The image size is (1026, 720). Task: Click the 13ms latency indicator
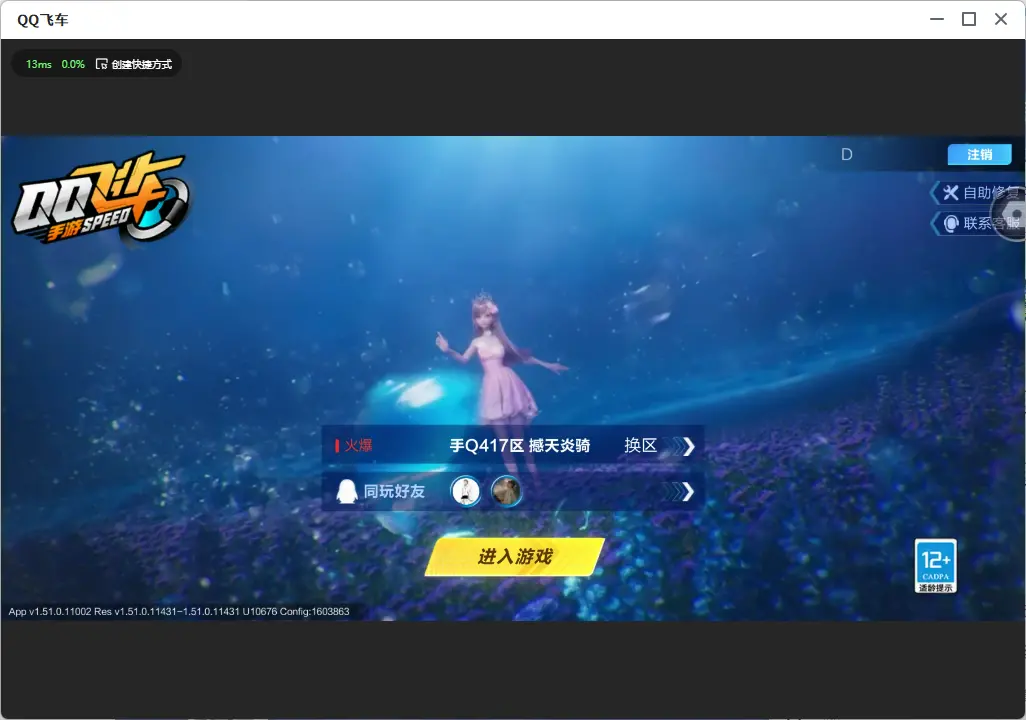pos(39,64)
